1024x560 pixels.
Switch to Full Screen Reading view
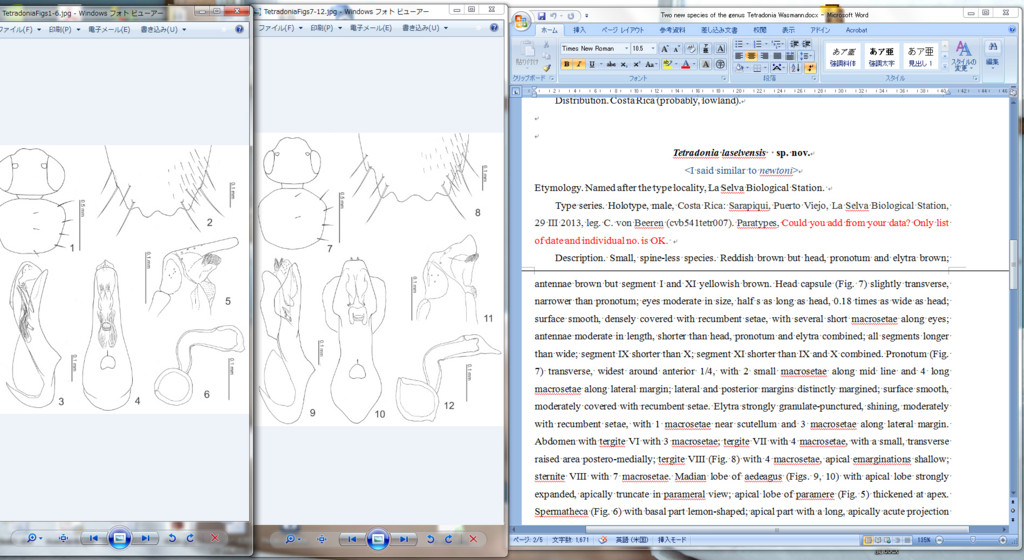[878, 540]
